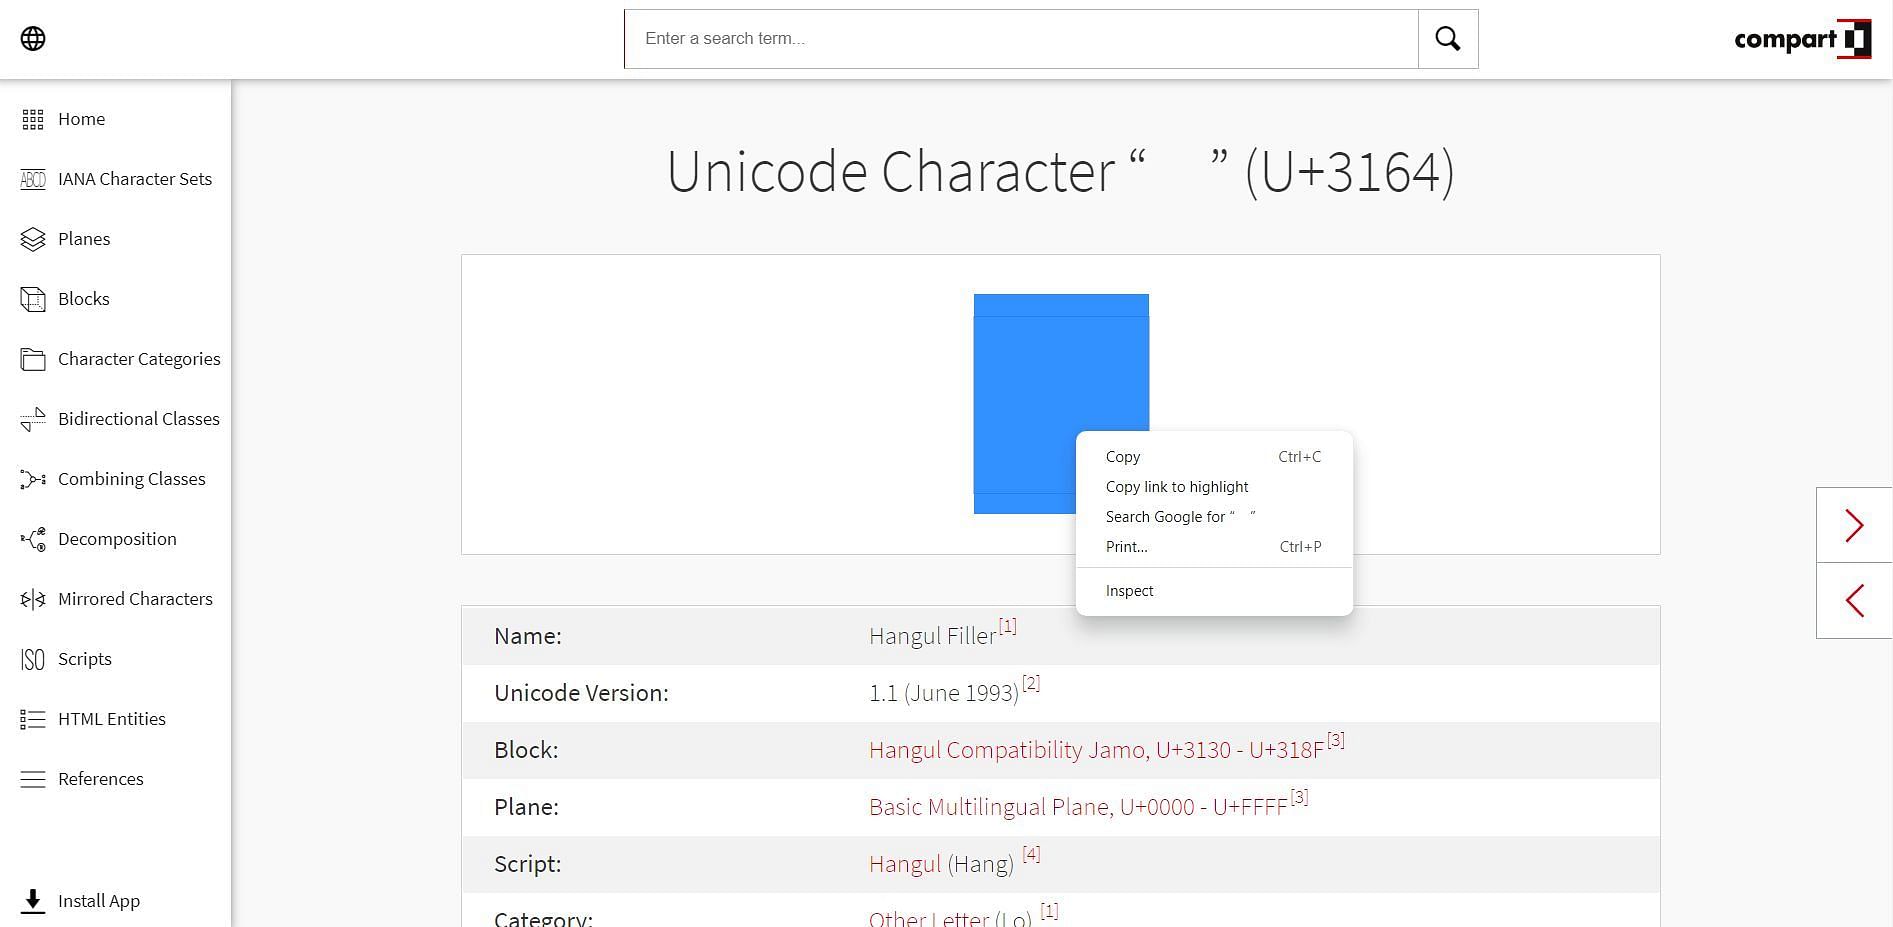Image resolution: width=1893 pixels, height=927 pixels.
Task: Click the globe language icon
Action: pyautogui.click(x=33, y=39)
